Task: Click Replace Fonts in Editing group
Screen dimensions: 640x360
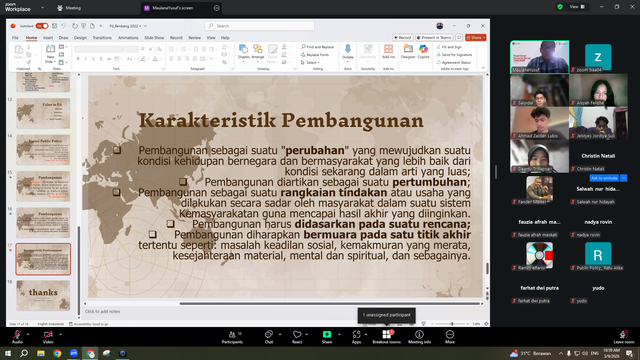Action: pyautogui.click(x=315, y=55)
